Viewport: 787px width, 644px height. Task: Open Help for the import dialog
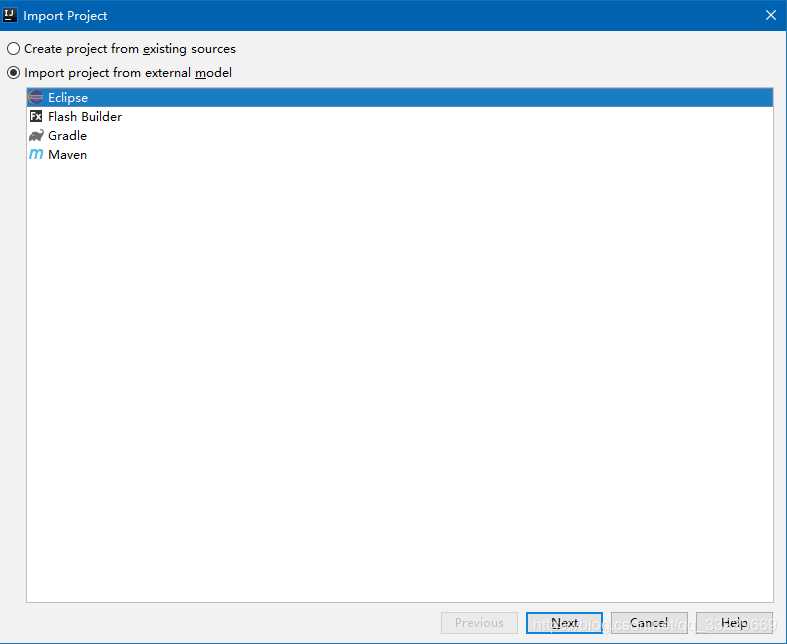click(734, 623)
